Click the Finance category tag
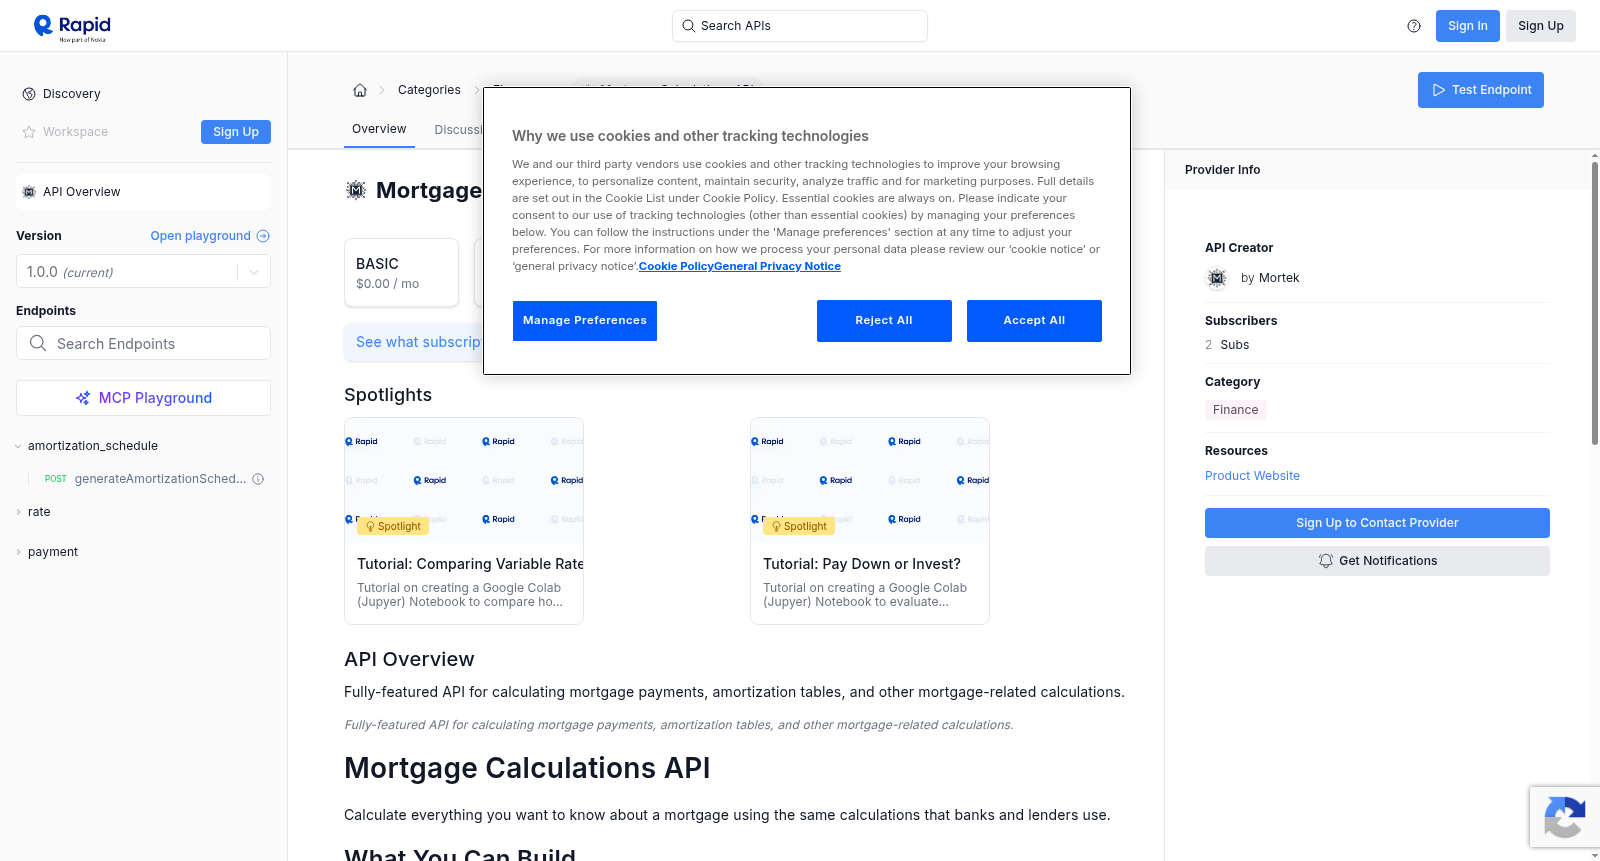1600x861 pixels. (1236, 410)
